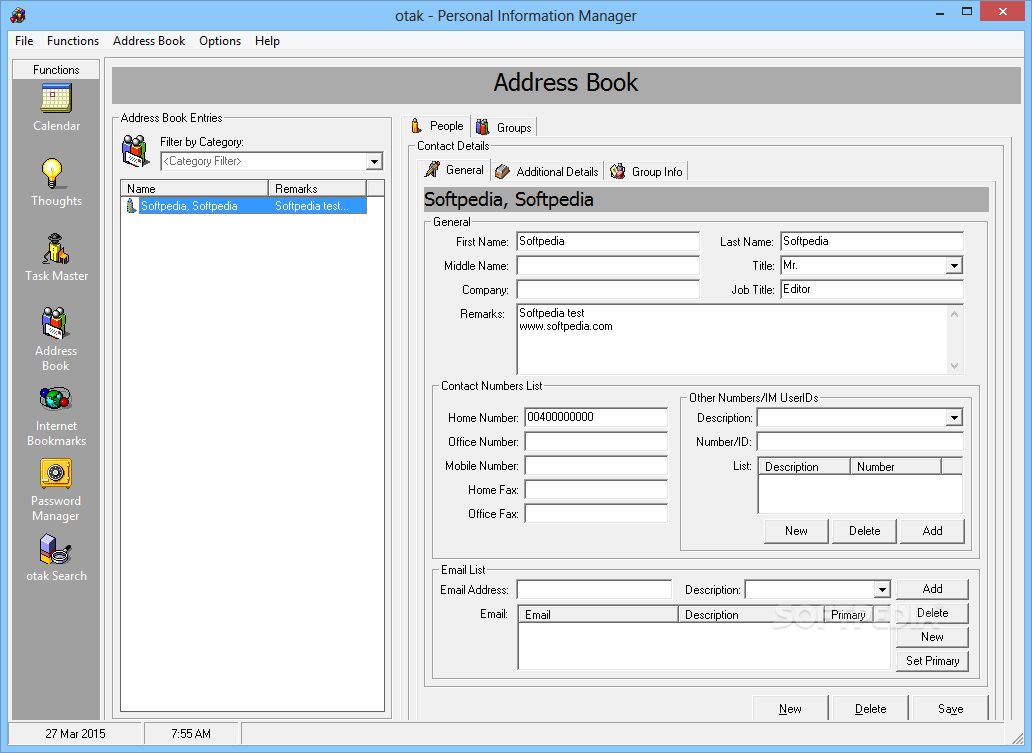Open the Address Book menu
Viewport: 1032px width, 753px height.
tap(149, 41)
